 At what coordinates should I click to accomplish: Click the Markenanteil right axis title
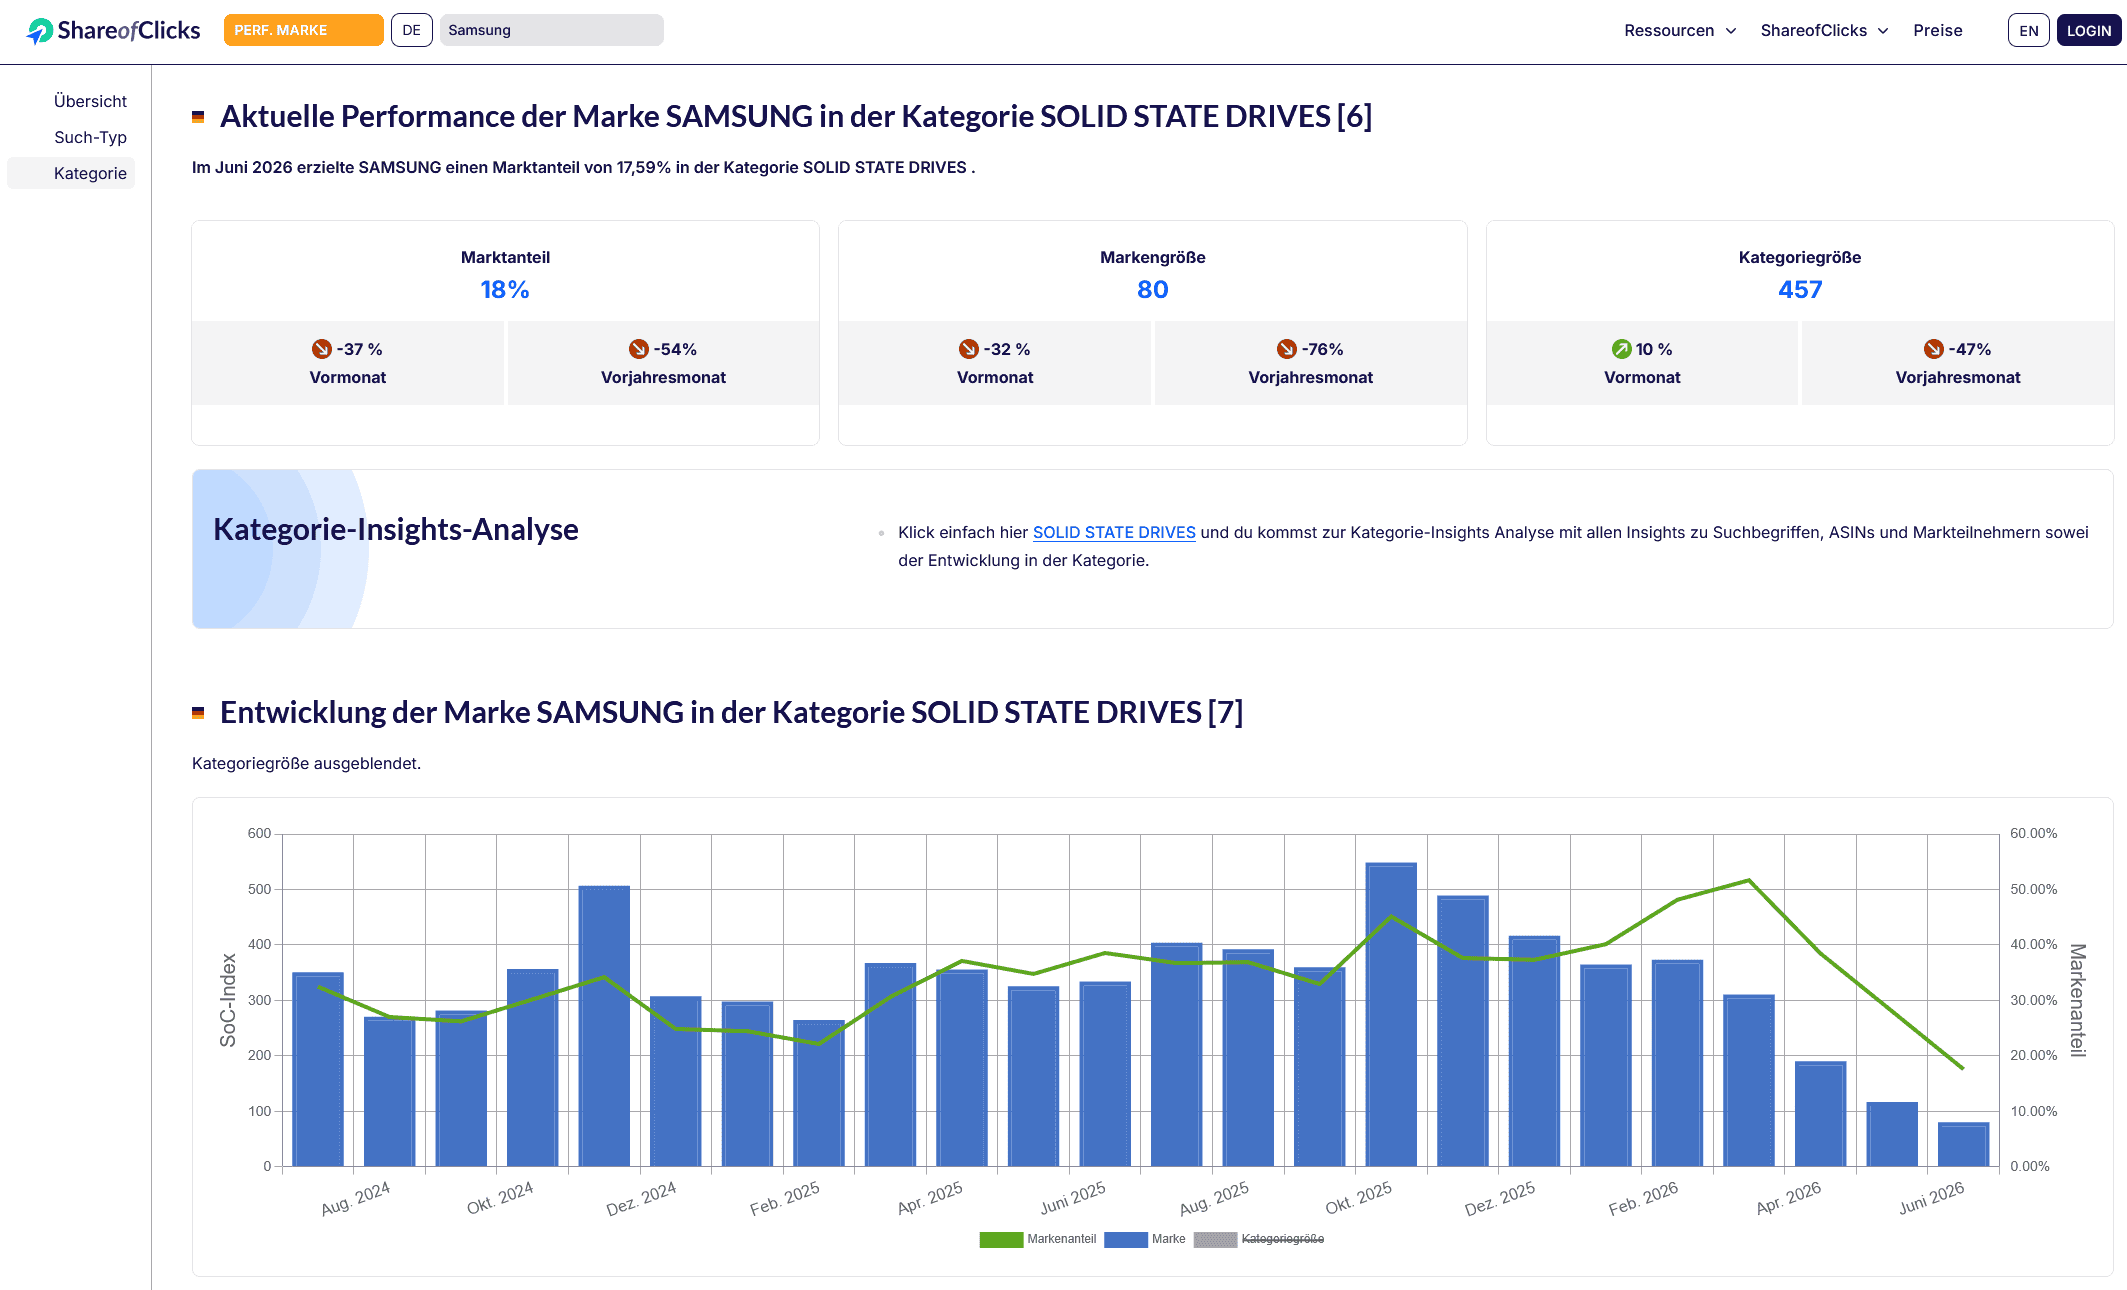click(x=2078, y=1000)
